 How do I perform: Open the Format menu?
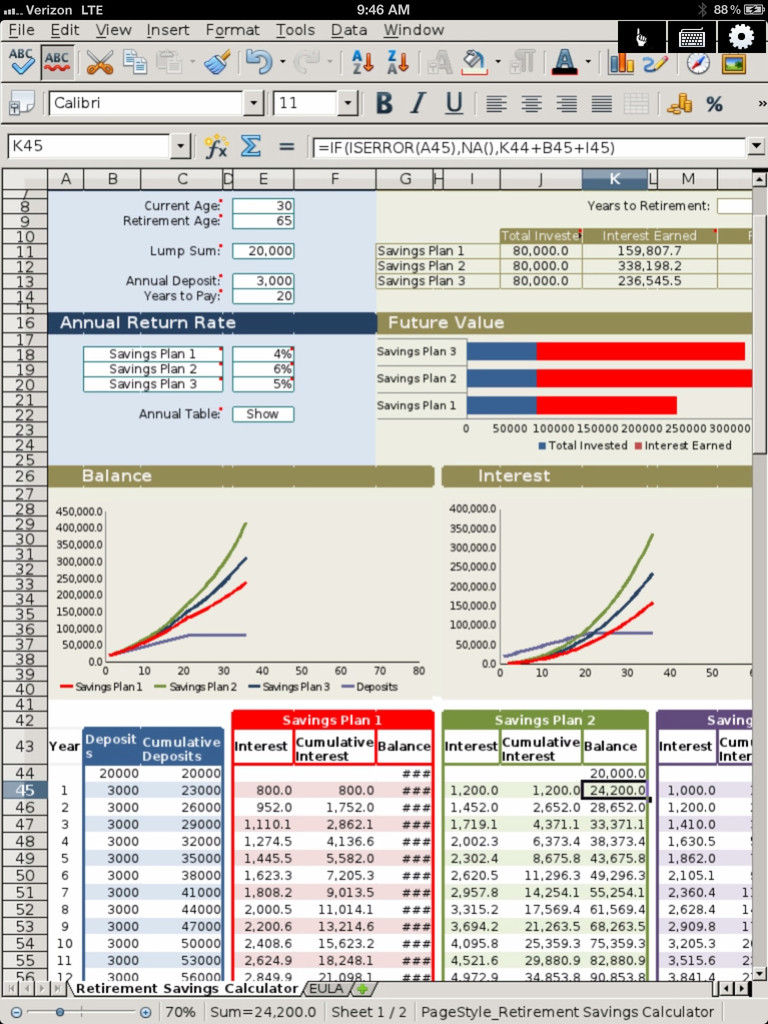pos(232,30)
